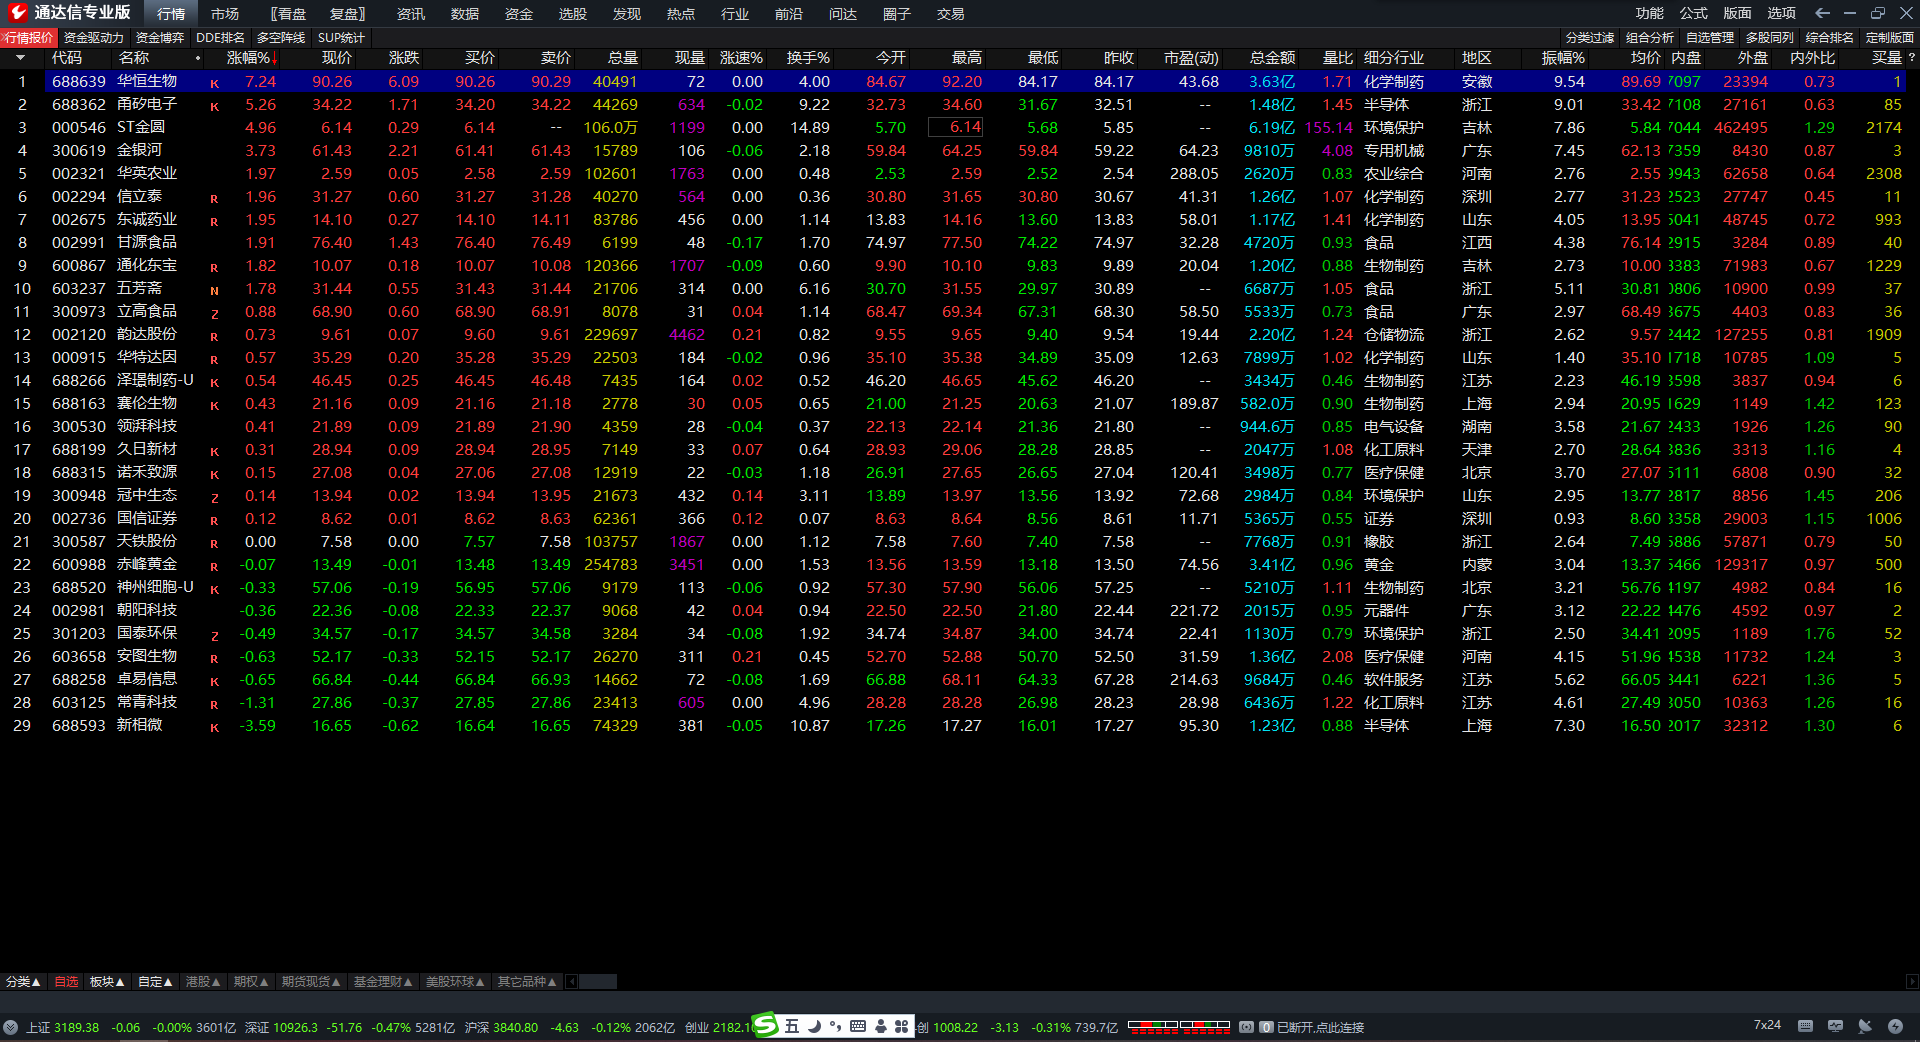This screenshot has width=1920, height=1042.
Task: Switch to SUP统计 sub-tab
Action: (341, 37)
